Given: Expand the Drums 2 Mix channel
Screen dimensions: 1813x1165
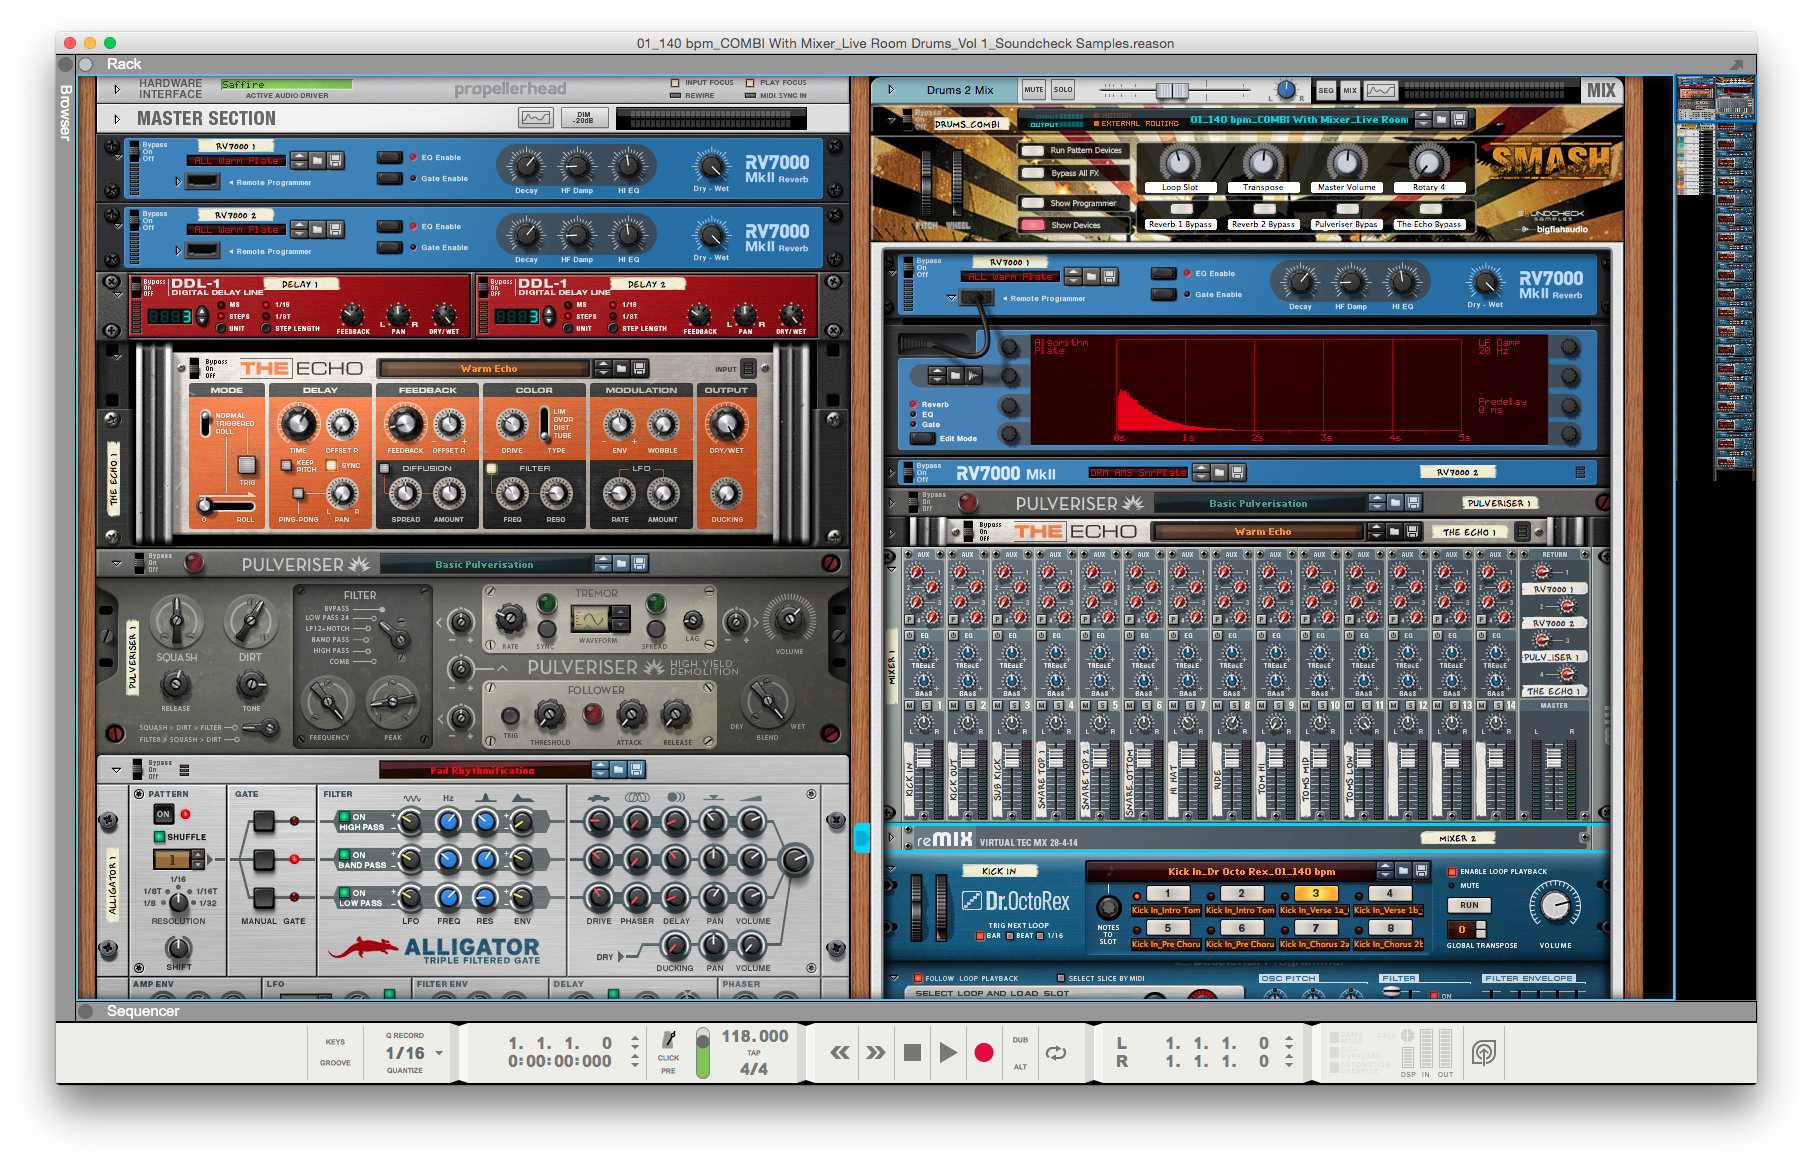Looking at the screenshot, I should (x=891, y=89).
